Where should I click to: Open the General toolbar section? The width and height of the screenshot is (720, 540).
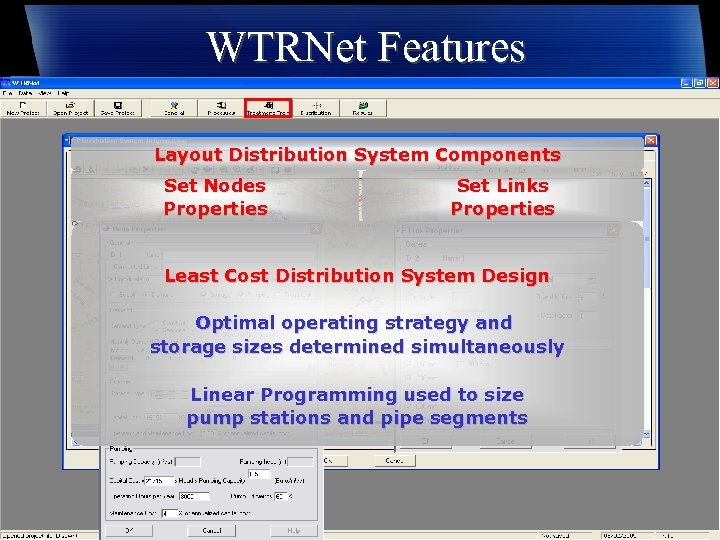click(174, 108)
